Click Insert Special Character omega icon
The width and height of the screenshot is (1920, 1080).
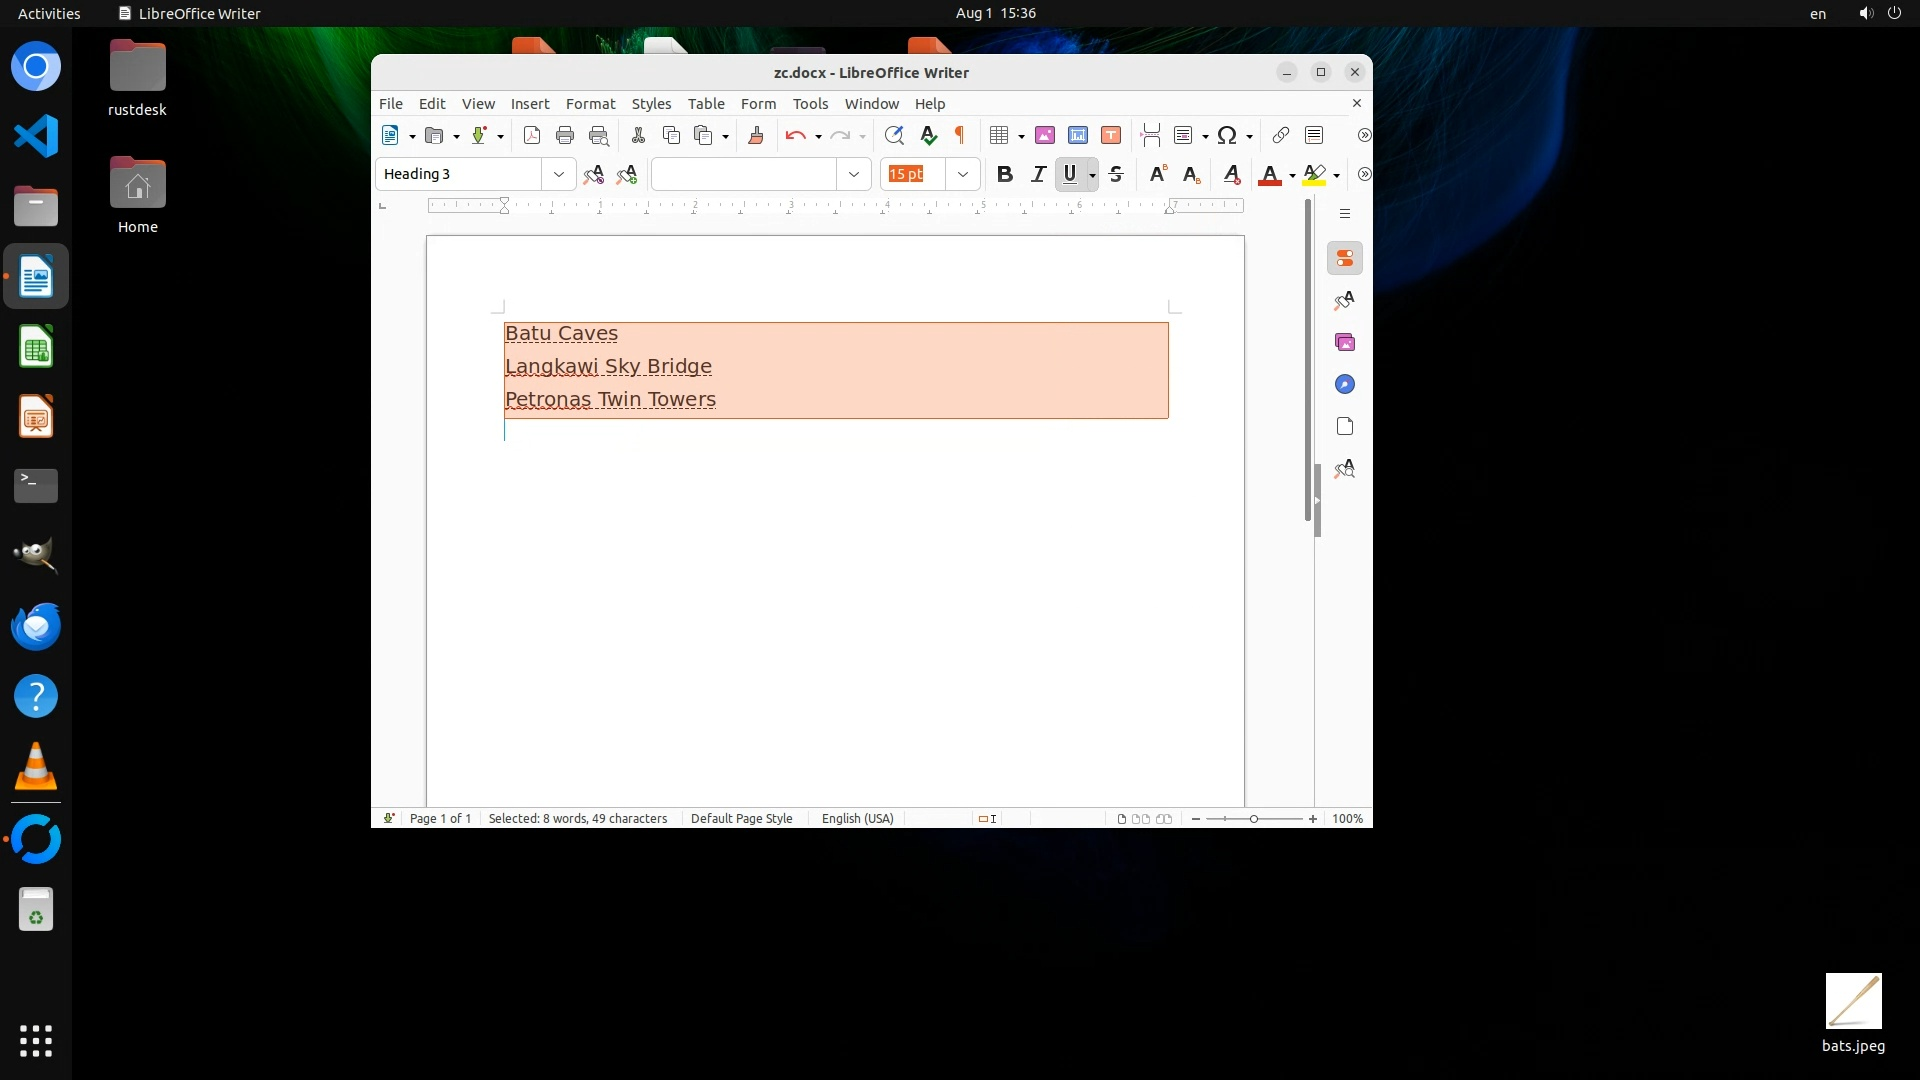(1227, 135)
